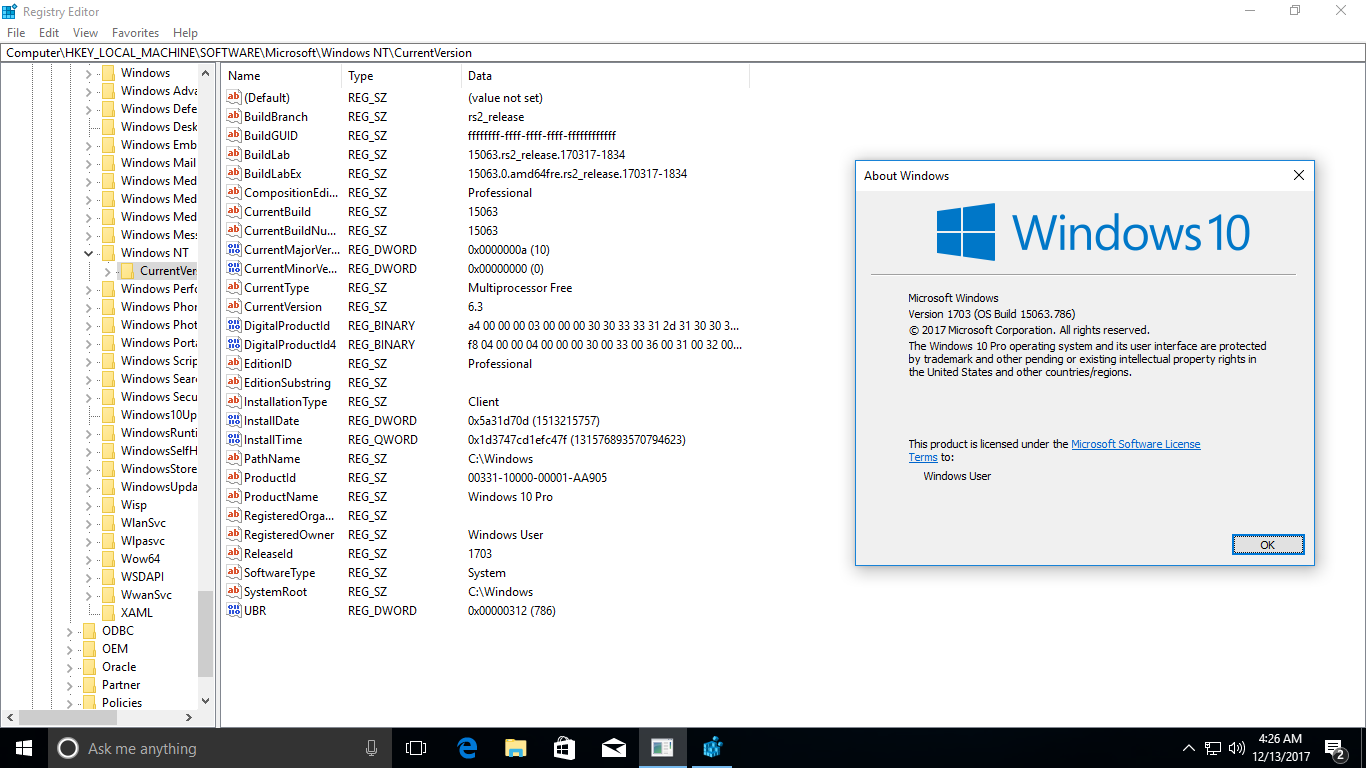This screenshot has height=768, width=1366.
Task: Select the CurrentBuild value name
Action: pyautogui.click(x=277, y=212)
